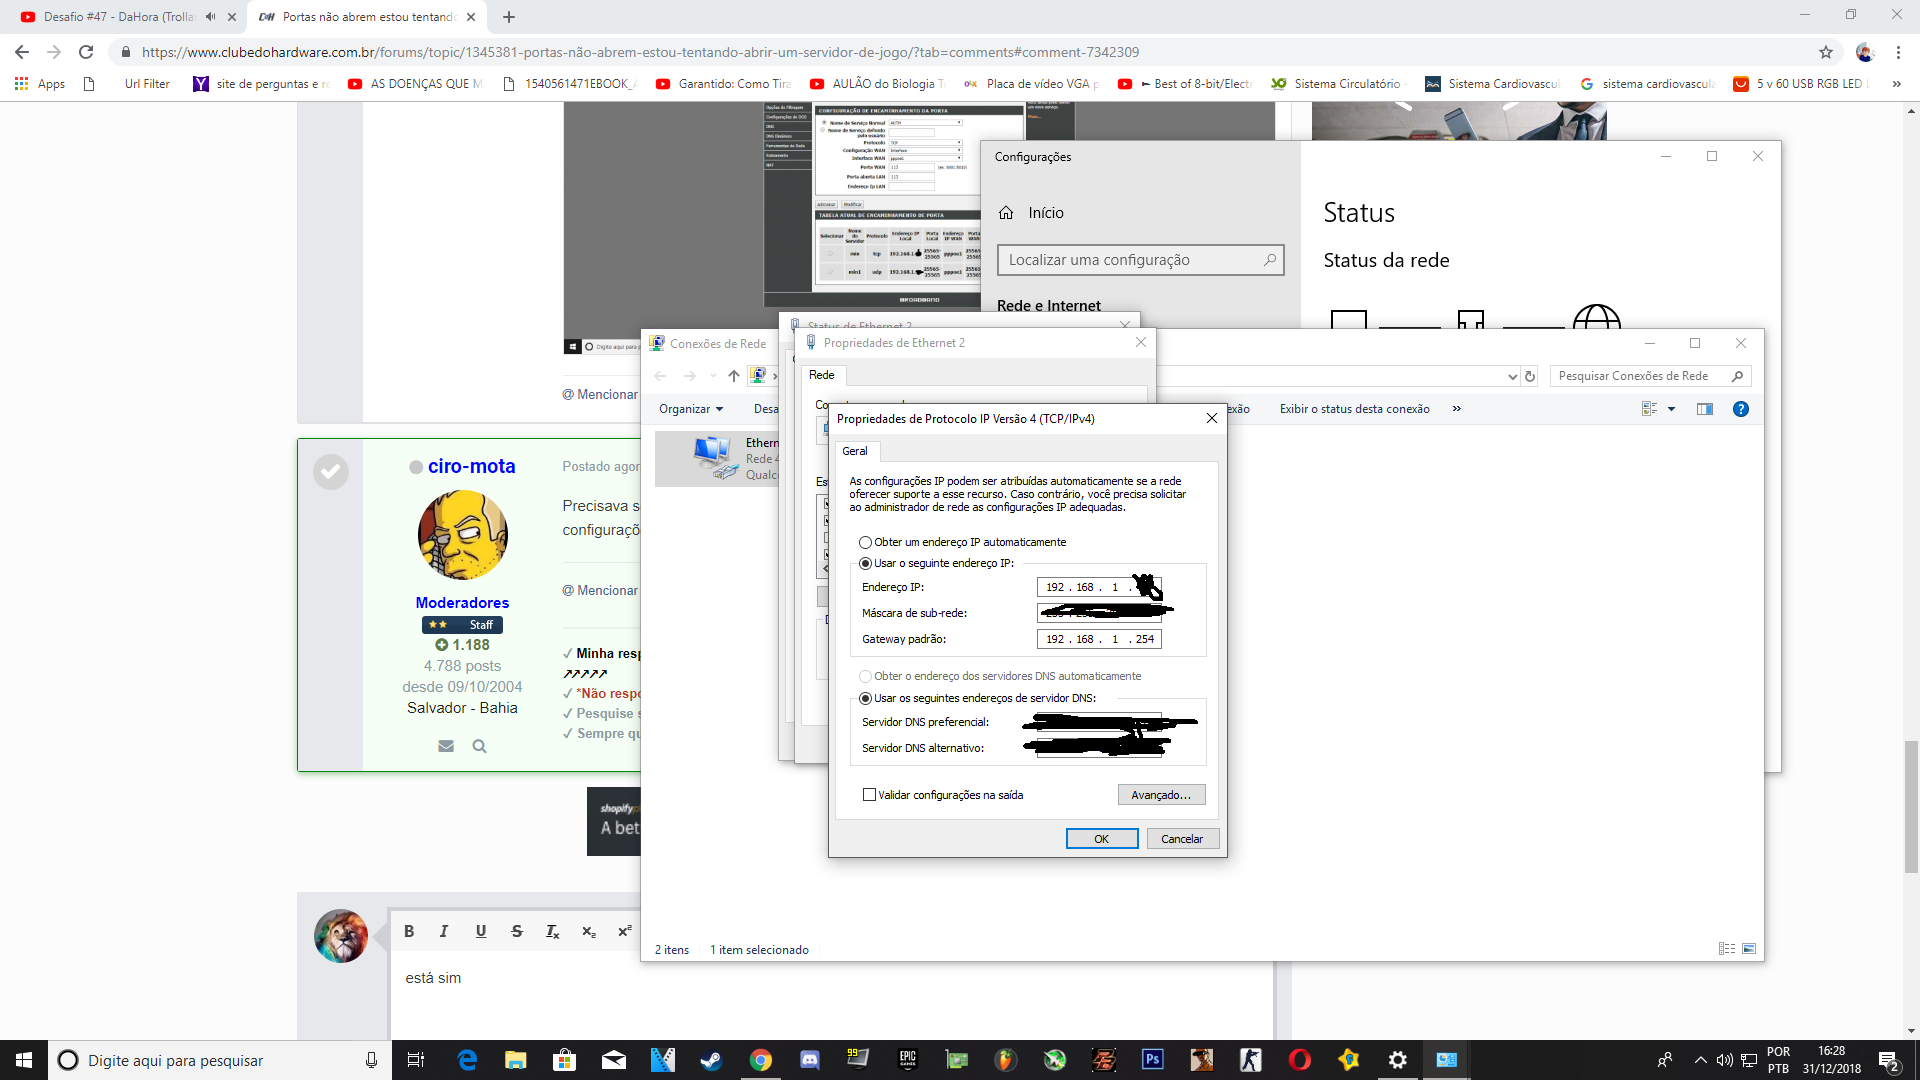This screenshot has width=1920, height=1080.
Task: Click the Windows search box Digite aqui para pesquisar
Action: tap(219, 1060)
